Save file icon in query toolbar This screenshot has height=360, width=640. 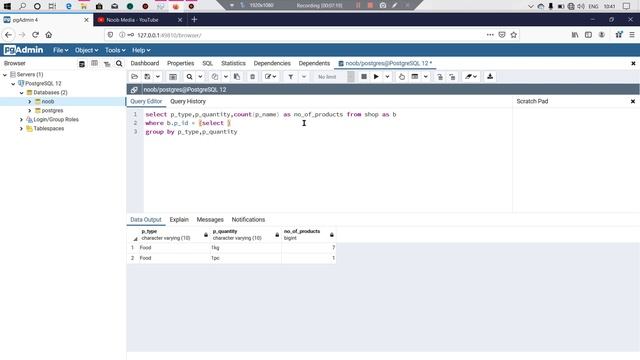(x=147, y=77)
